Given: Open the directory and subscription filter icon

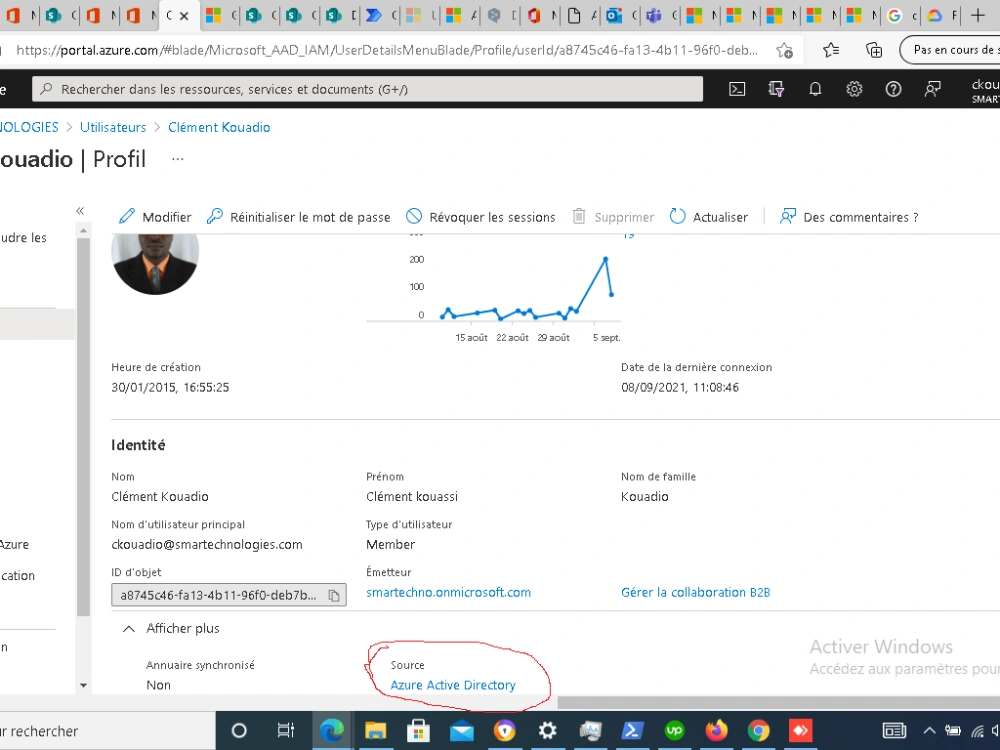Looking at the screenshot, I should tap(776, 89).
